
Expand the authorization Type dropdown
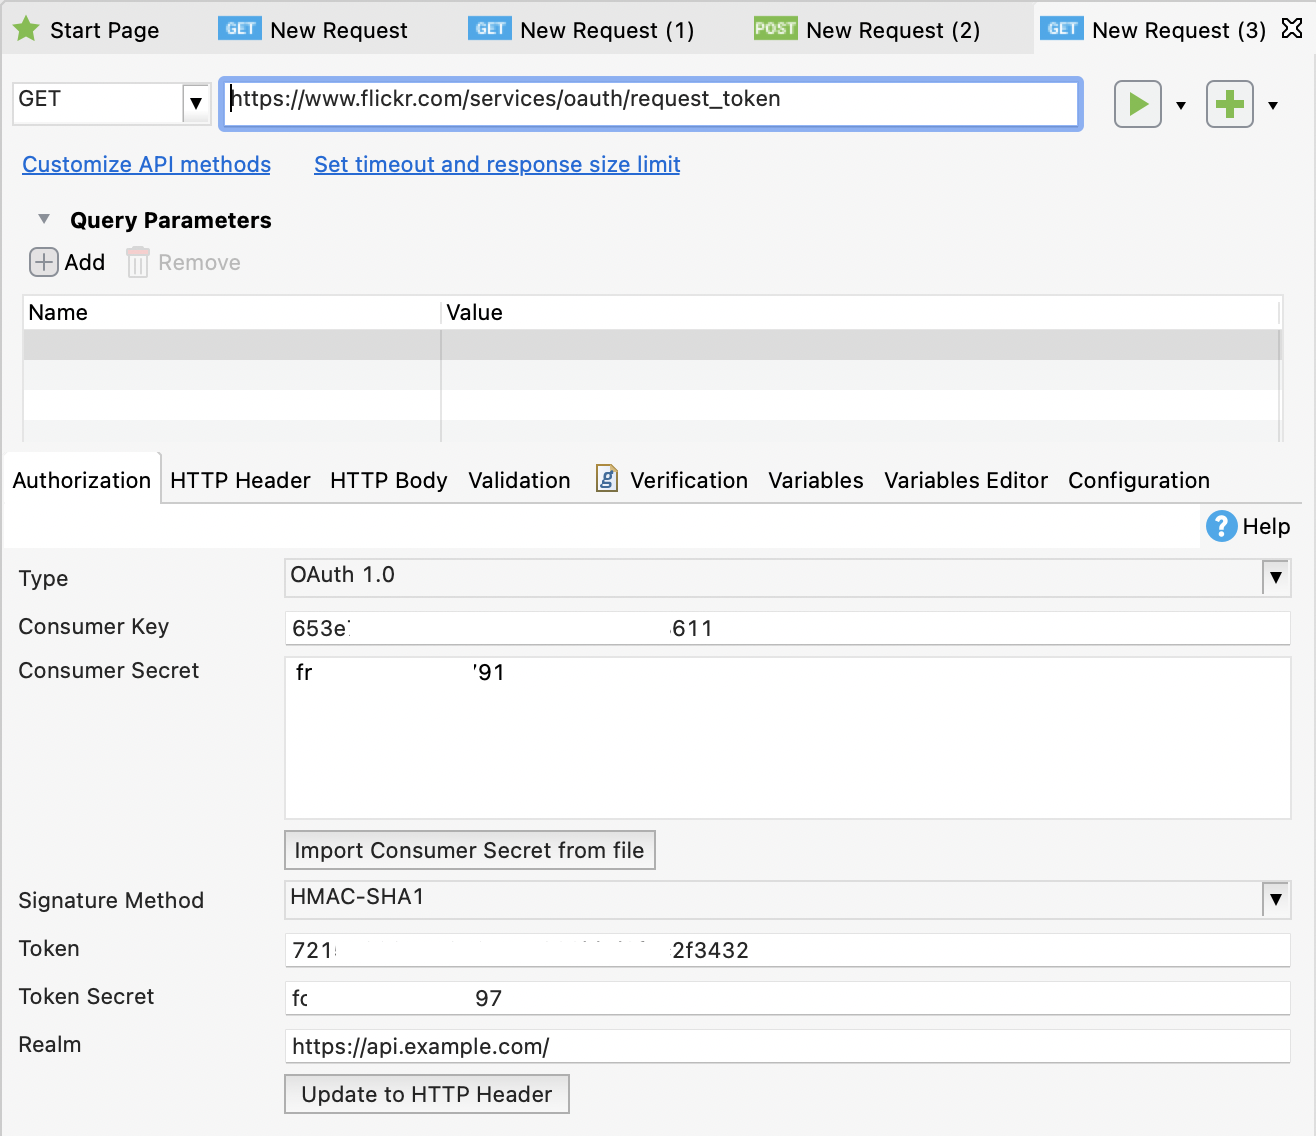coord(1275,577)
